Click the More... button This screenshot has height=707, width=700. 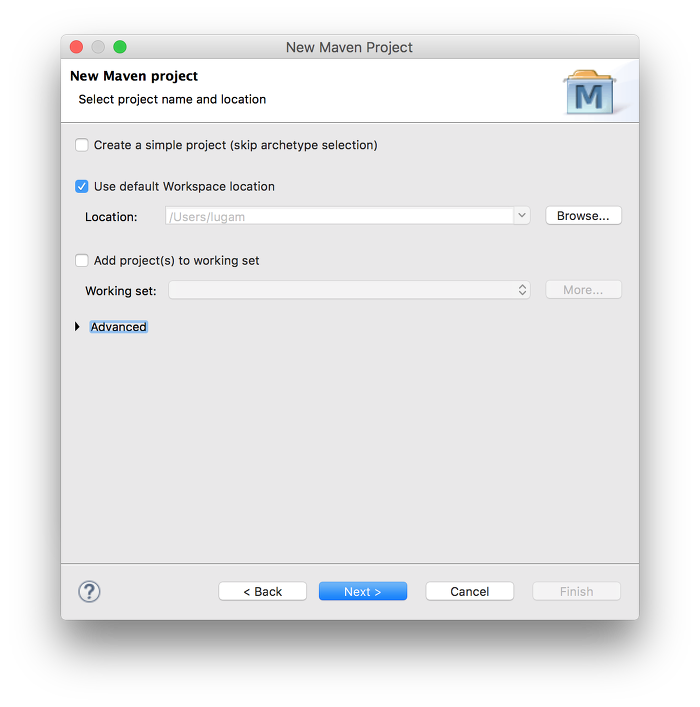tap(583, 289)
